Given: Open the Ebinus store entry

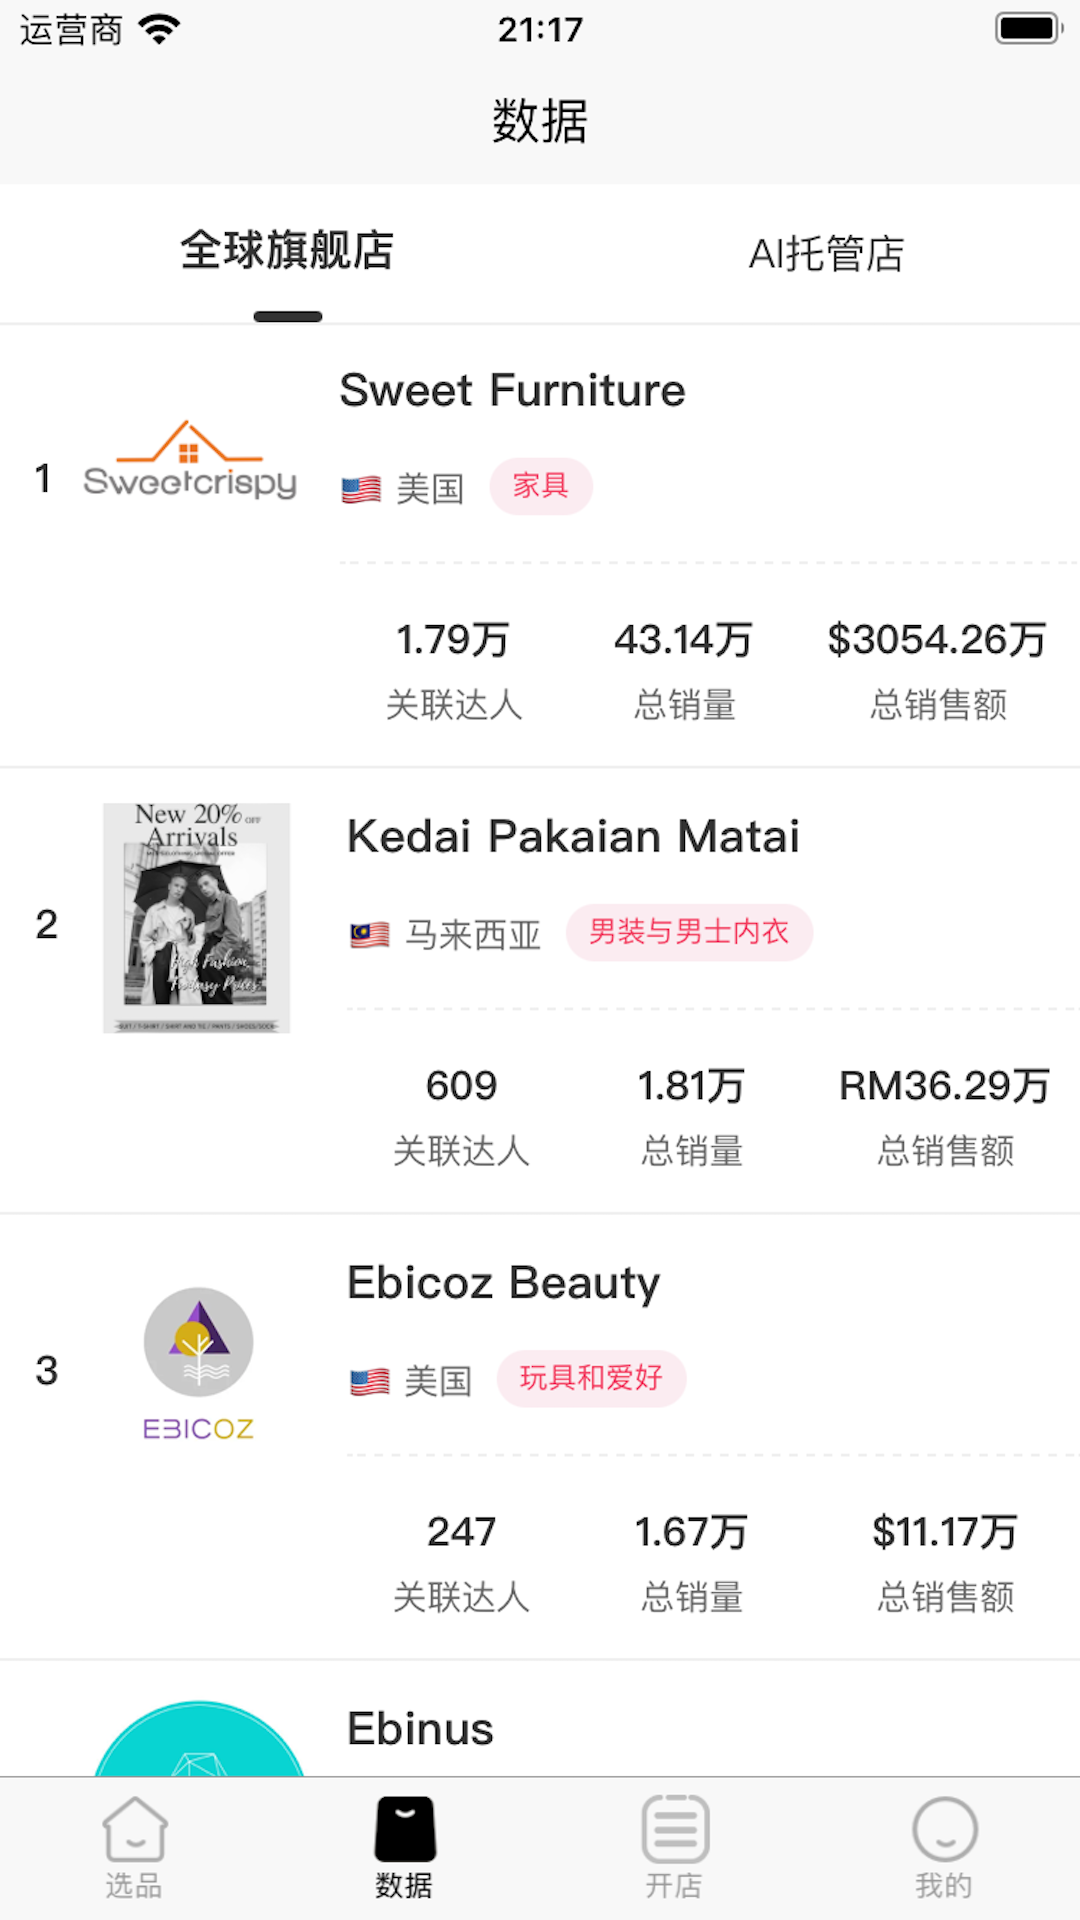Looking at the screenshot, I should (x=420, y=1729).
